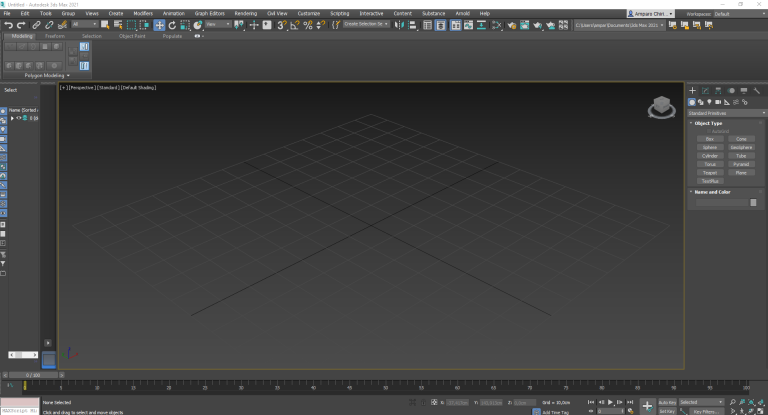Open the reference coordinate system View dropdown
768x415 pixels.
click(218, 24)
